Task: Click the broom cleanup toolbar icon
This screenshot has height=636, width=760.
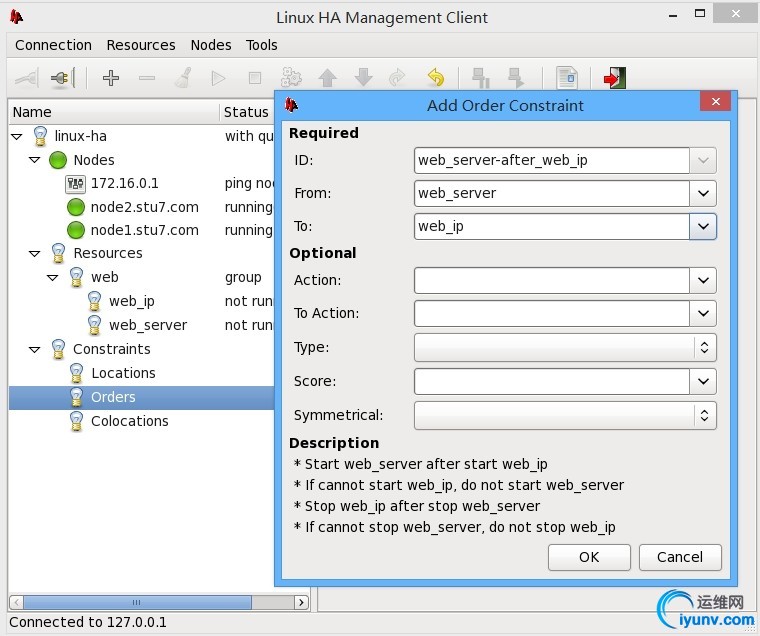Action: pyautogui.click(x=183, y=78)
